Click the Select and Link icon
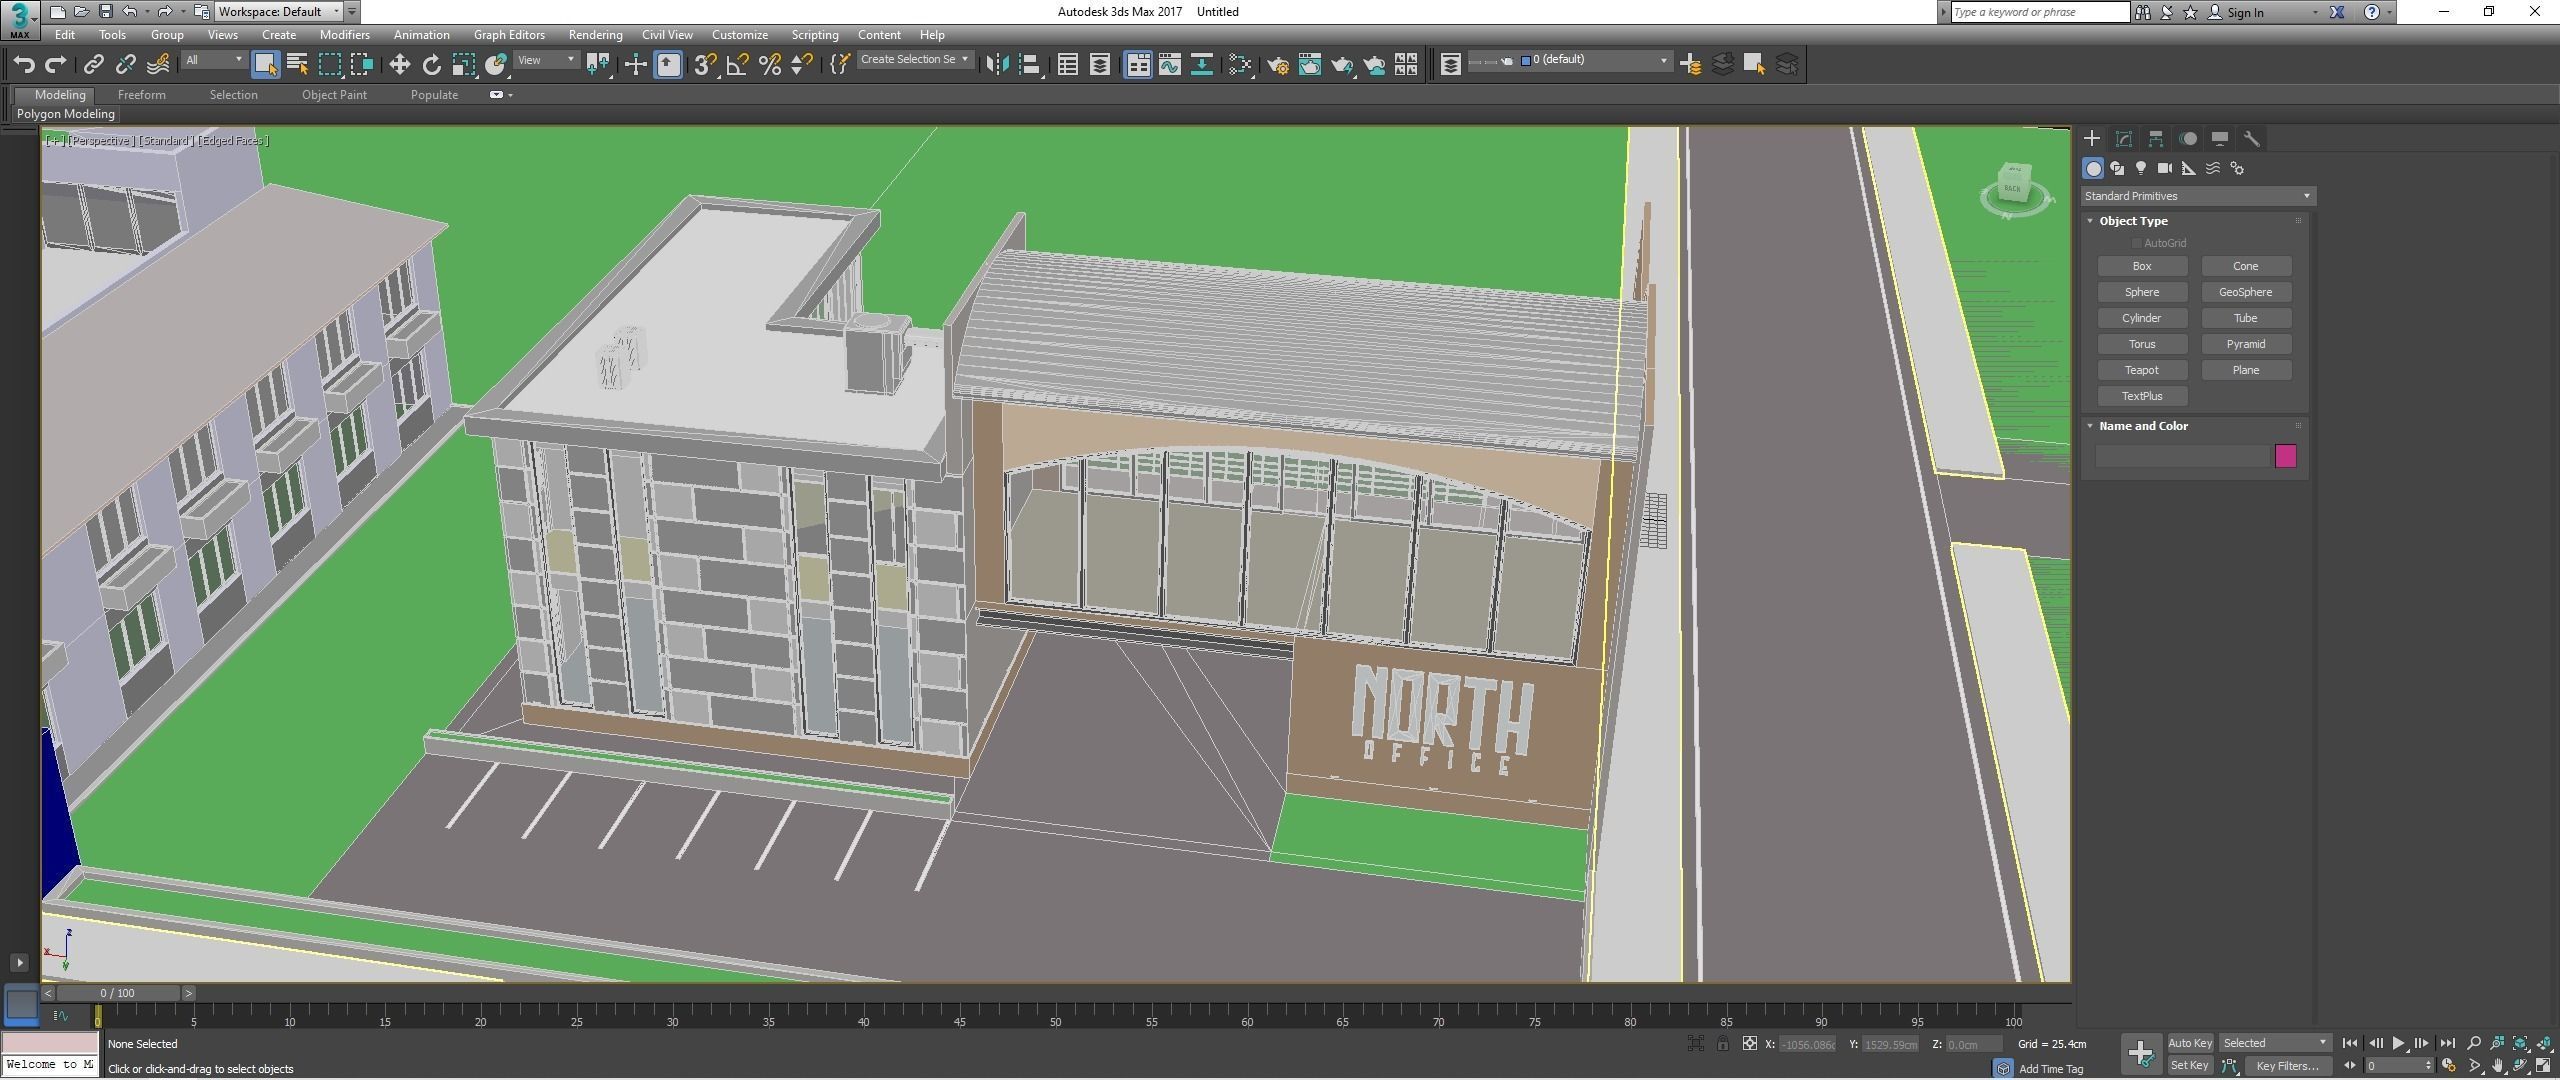 coord(93,65)
